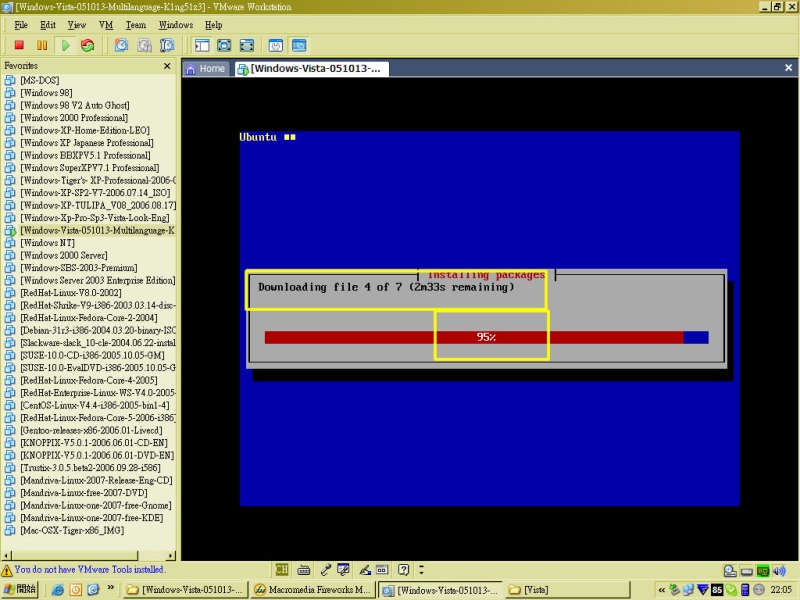This screenshot has height=600, width=800.
Task: Open the Edit menu
Action: [48, 25]
